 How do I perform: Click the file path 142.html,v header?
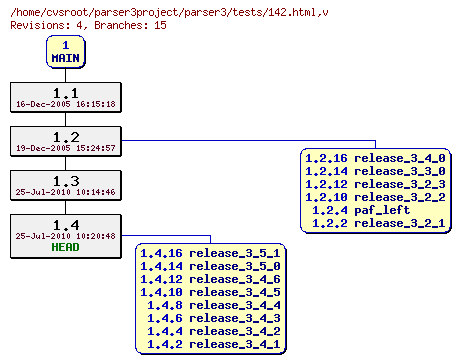tap(169, 13)
